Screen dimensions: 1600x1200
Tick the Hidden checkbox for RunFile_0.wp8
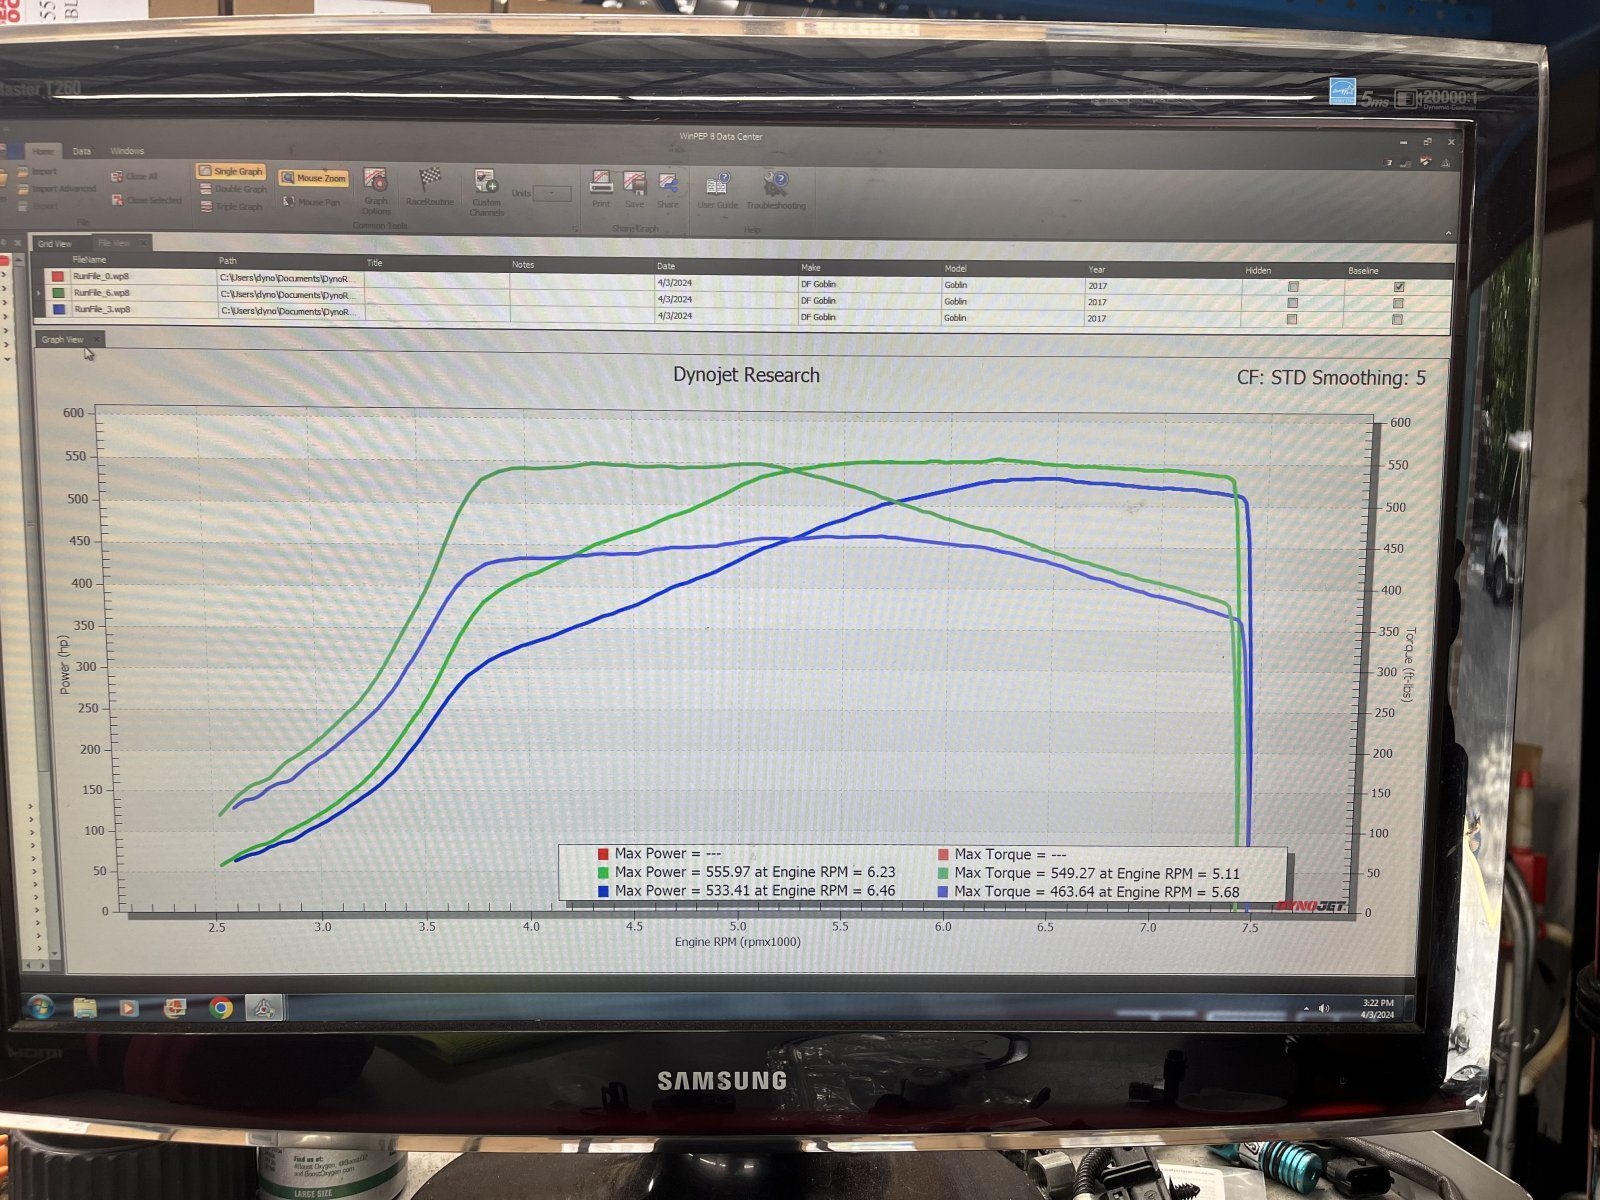tap(1293, 286)
